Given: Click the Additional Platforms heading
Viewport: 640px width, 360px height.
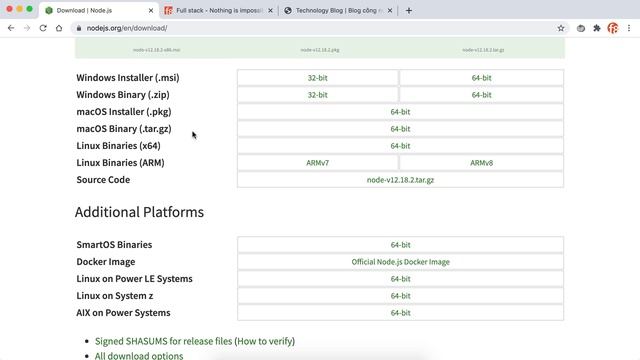Looking at the screenshot, I should coord(139,212).
